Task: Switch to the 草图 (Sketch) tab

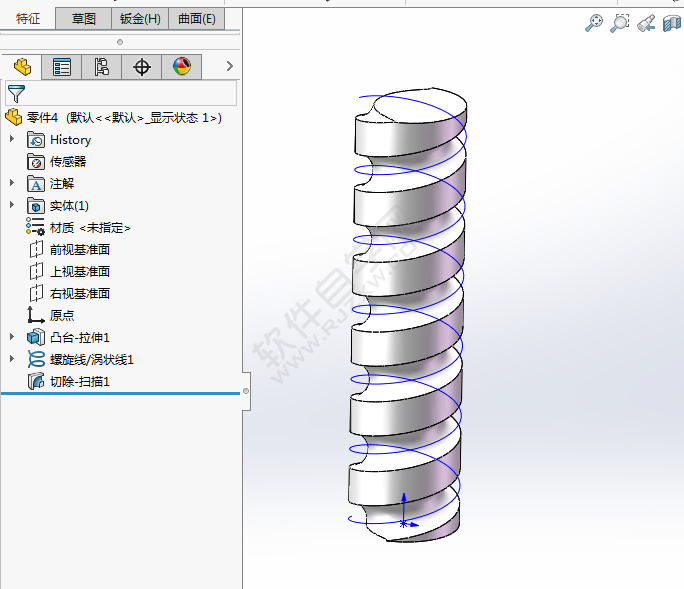Action: point(83,19)
